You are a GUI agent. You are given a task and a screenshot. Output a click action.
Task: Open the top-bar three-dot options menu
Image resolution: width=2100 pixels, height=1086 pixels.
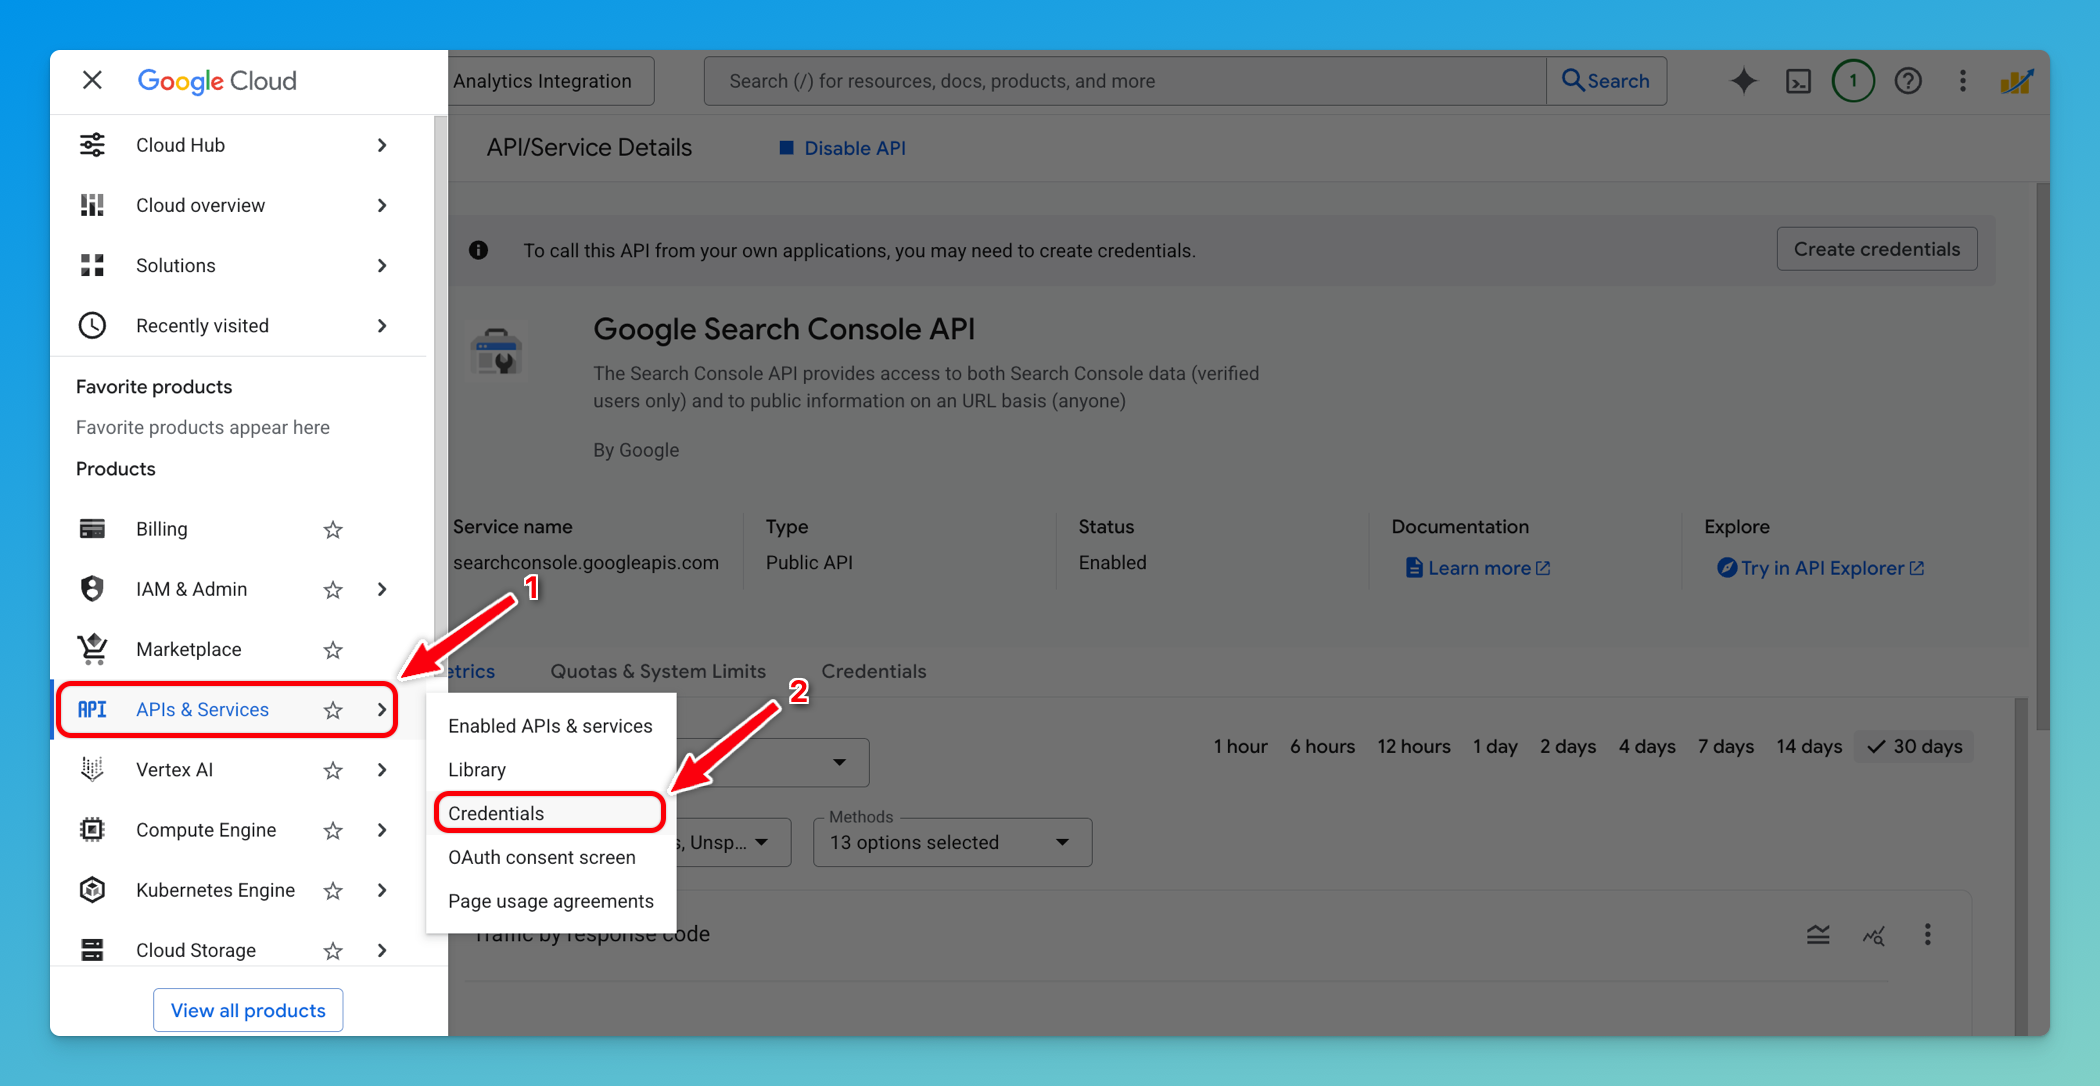pos(1963,81)
